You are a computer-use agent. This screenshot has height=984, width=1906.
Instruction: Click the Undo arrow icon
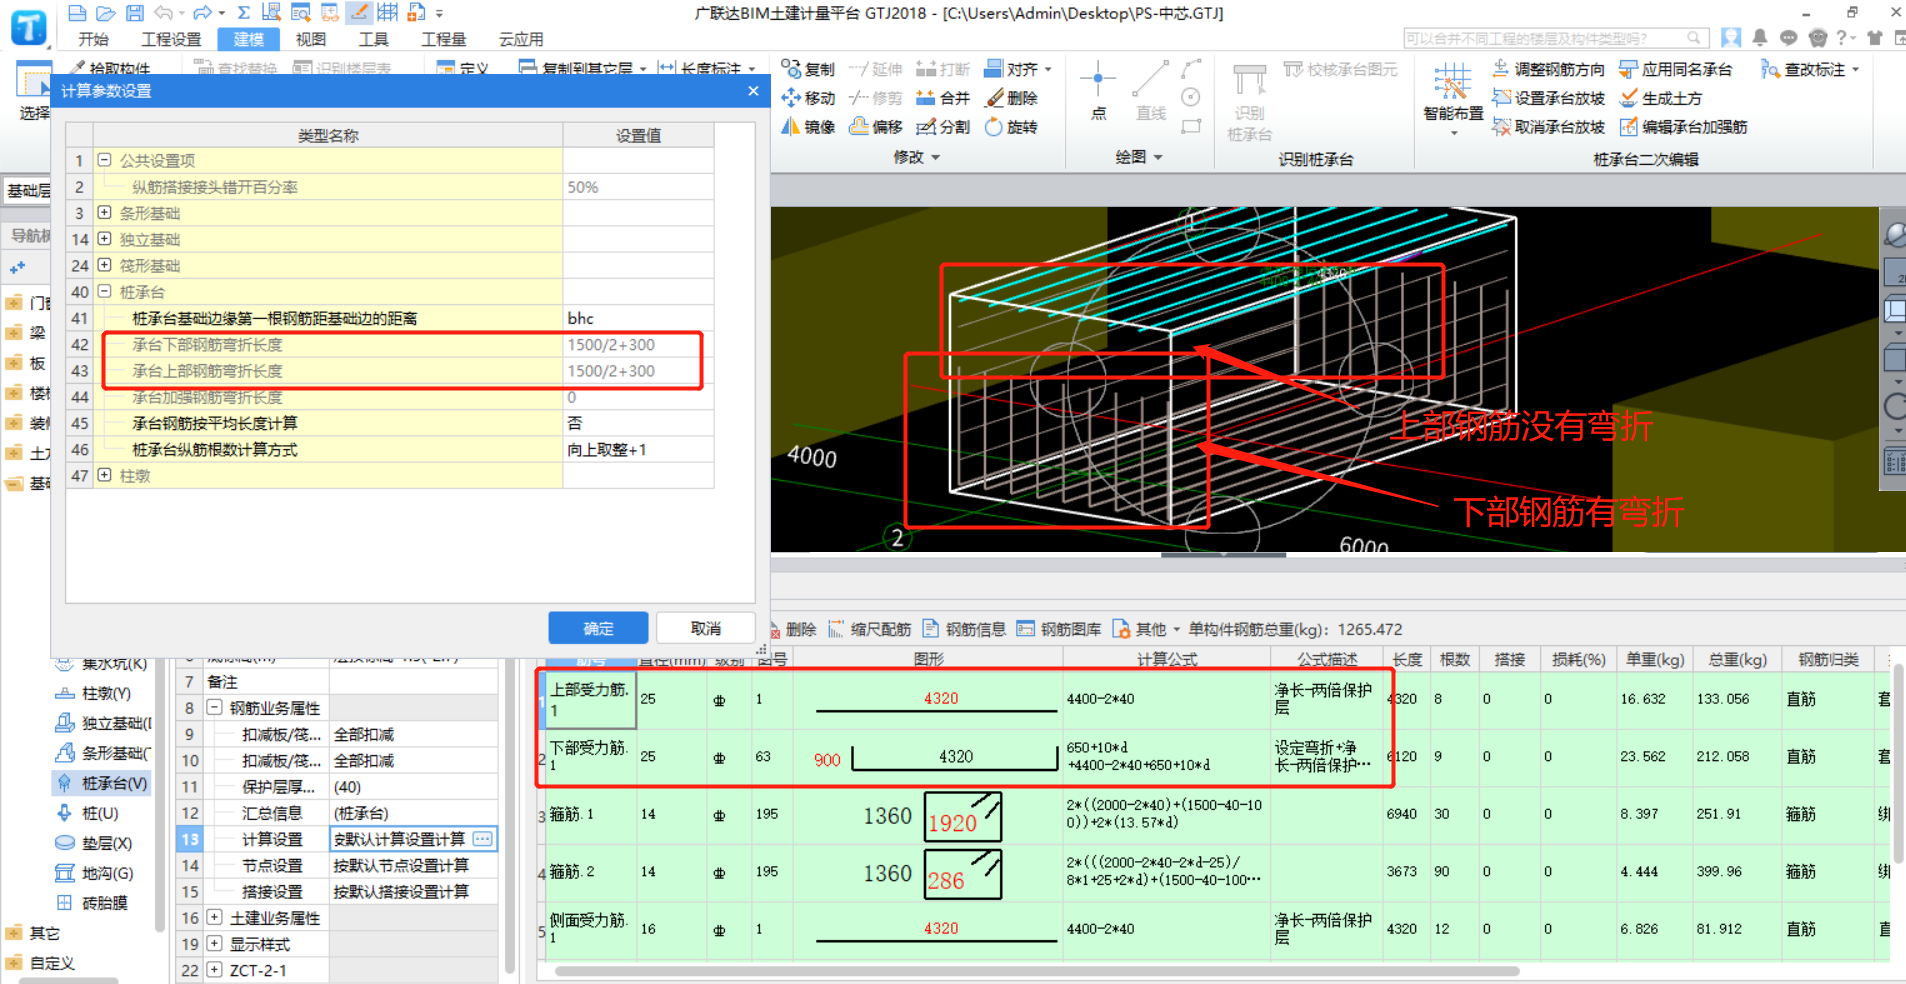pos(164,13)
